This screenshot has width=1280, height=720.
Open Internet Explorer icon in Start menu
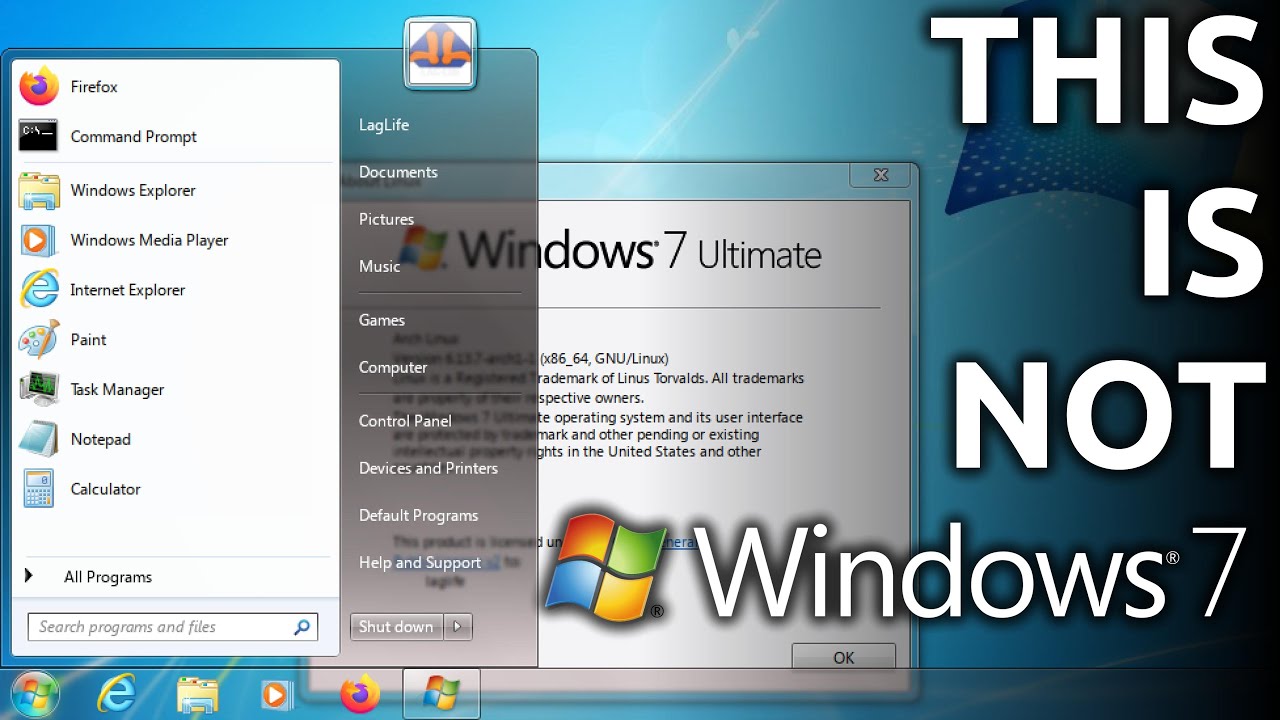tap(39, 290)
